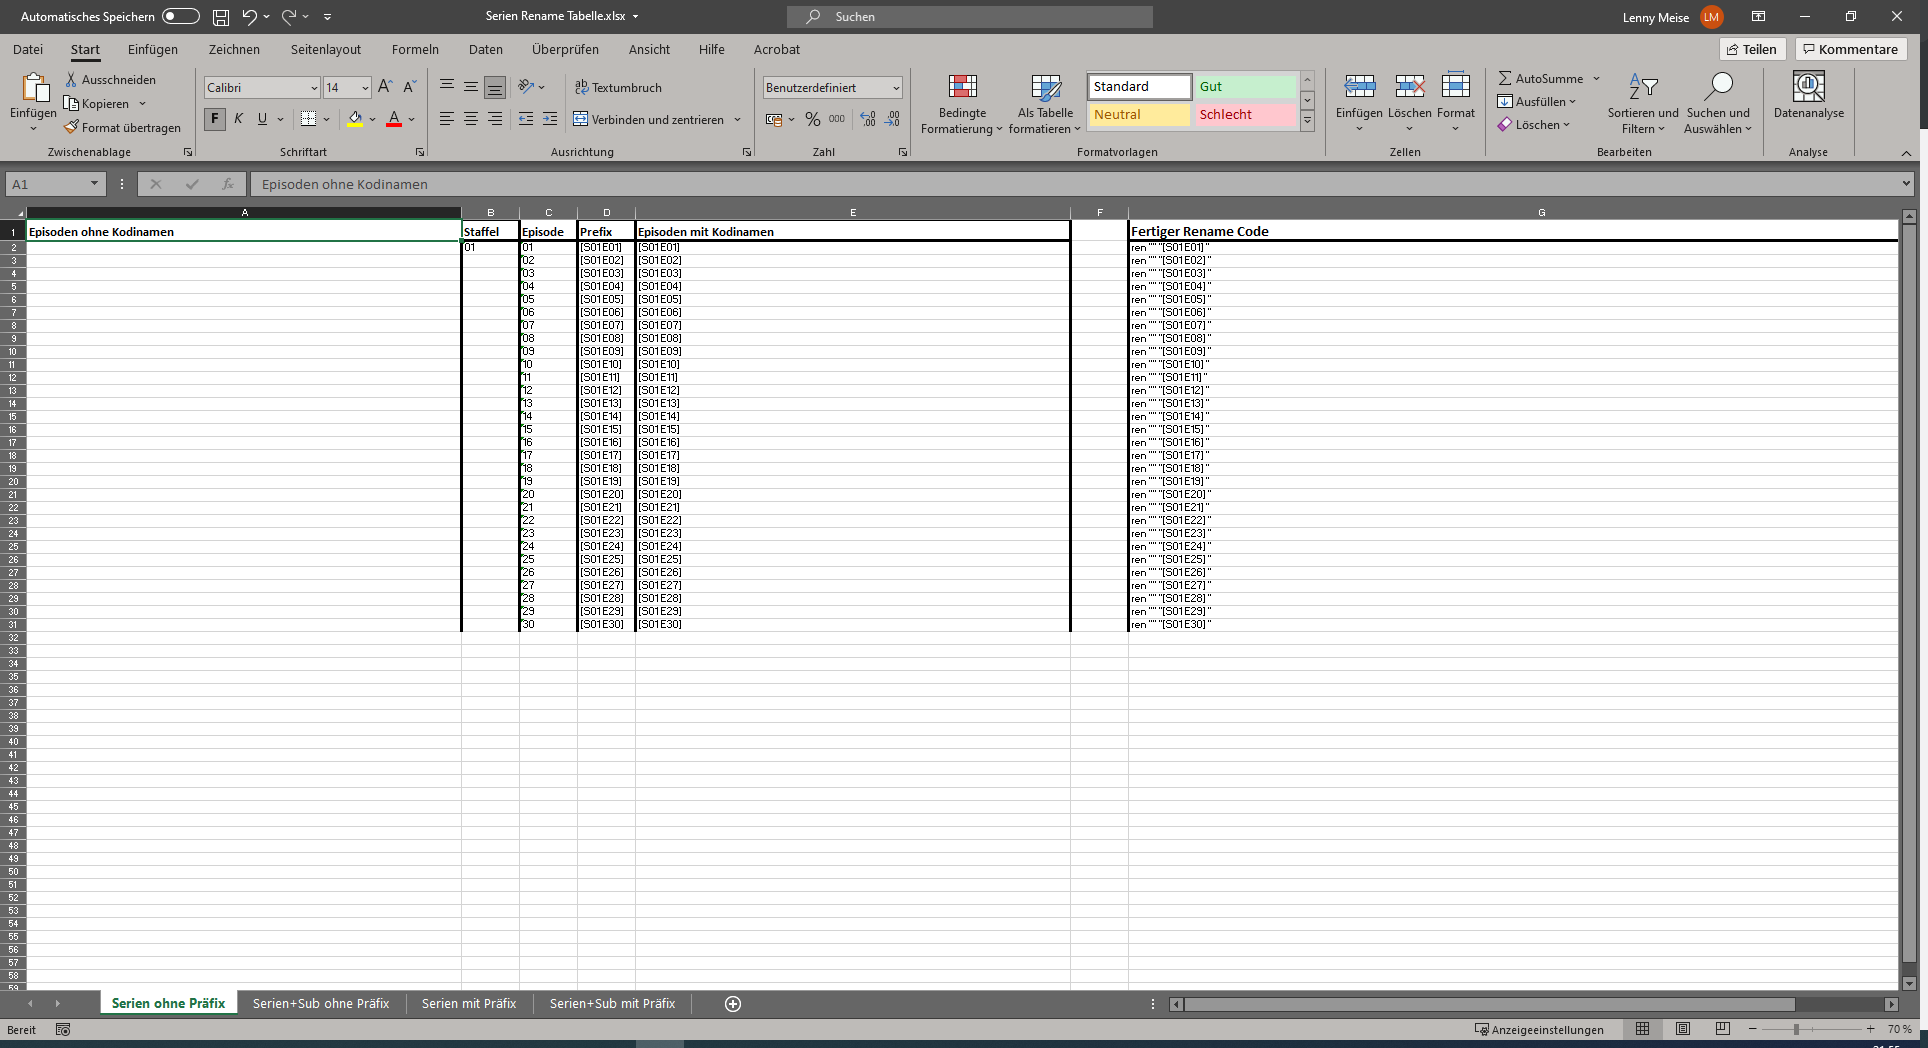Open Verbinden und zentrieren dropdown arrow
The height and width of the screenshot is (1048, 1928).
pos(738,120)
